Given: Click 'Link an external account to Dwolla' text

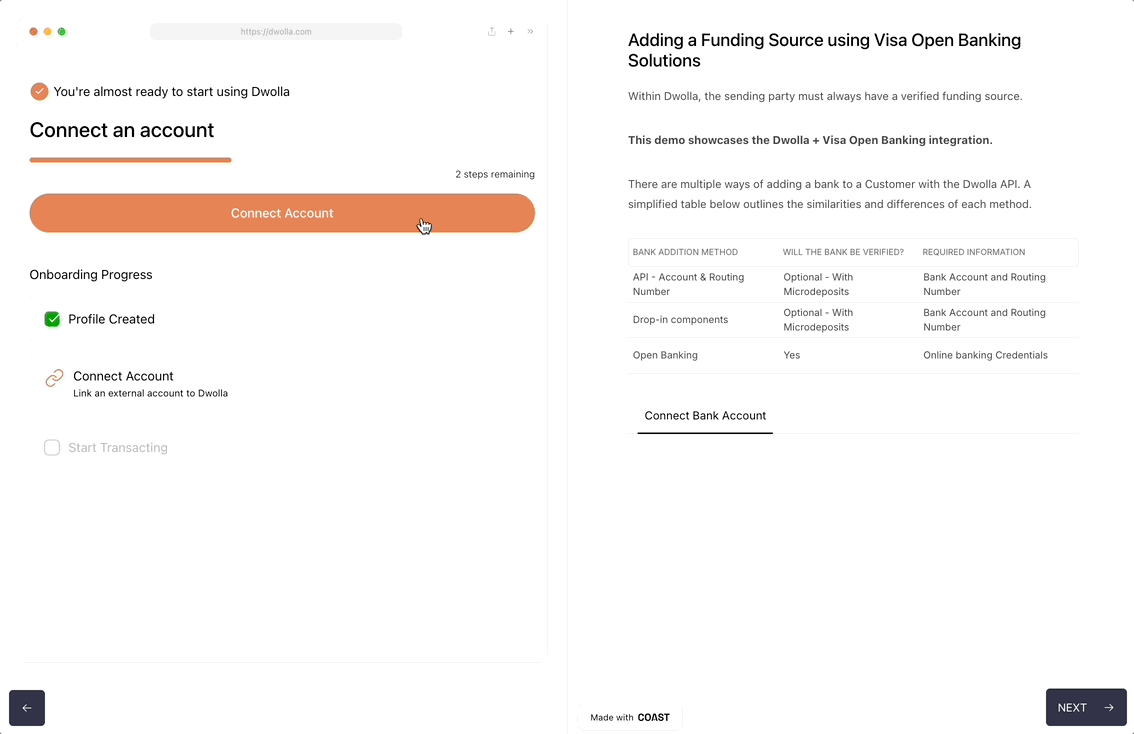Looking at the screenshot, I should click(150, 393).
